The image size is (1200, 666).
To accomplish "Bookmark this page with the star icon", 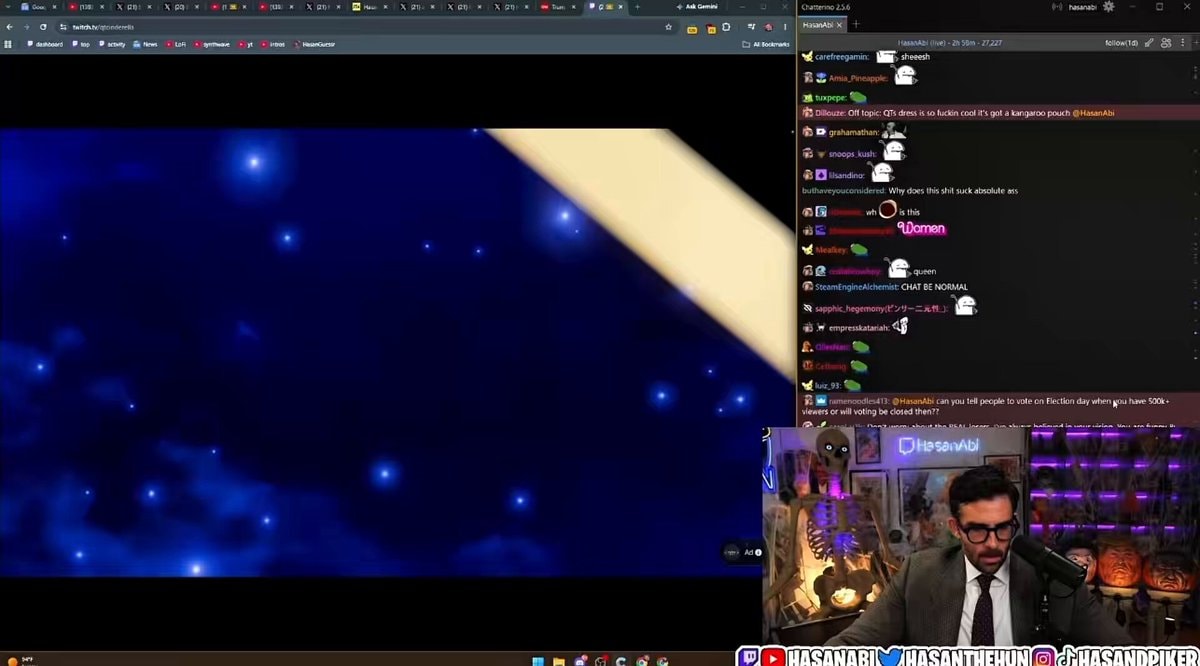I will point(668,27).
